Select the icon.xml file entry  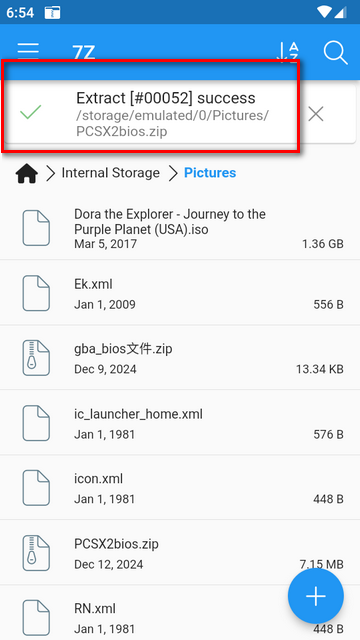[180, 487]
